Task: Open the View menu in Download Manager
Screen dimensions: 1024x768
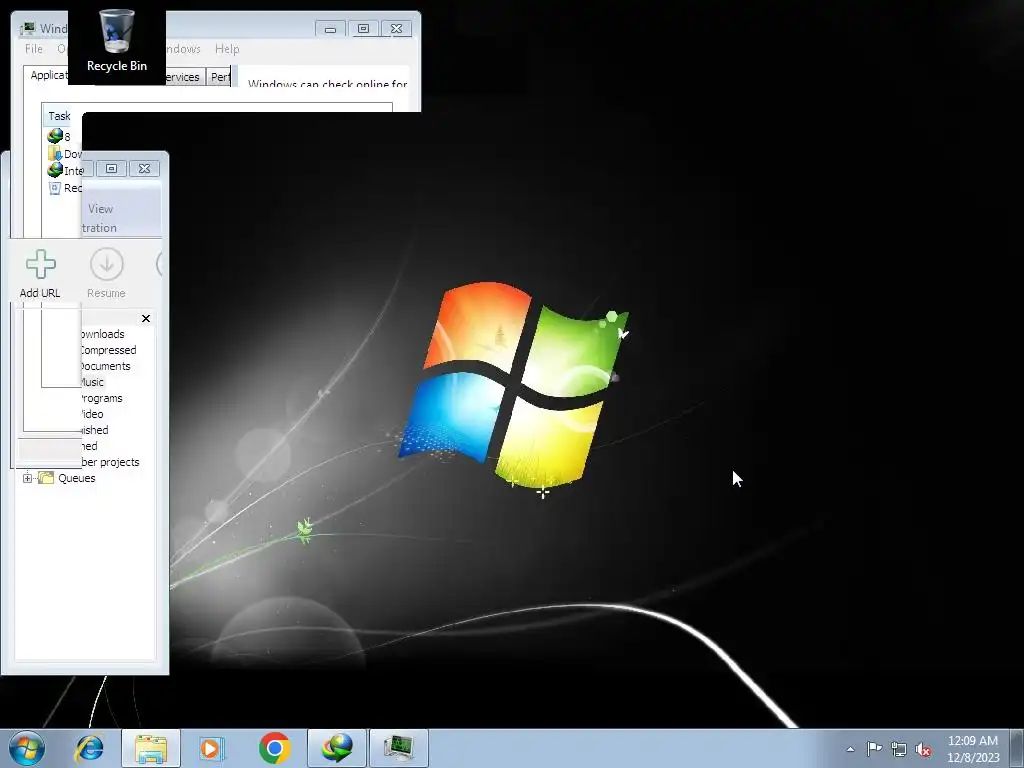Action: [101, 209]
